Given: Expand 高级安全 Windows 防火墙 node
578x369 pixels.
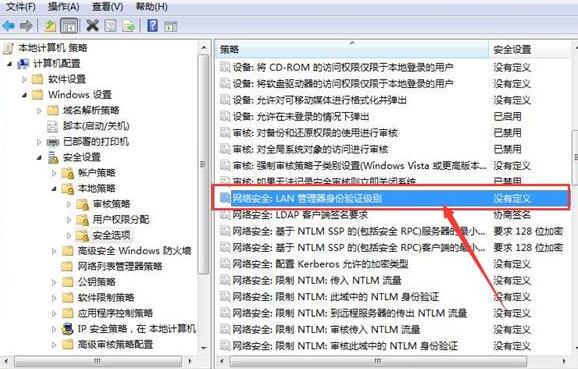Looking at the screenshot, I should coord(54,251).
